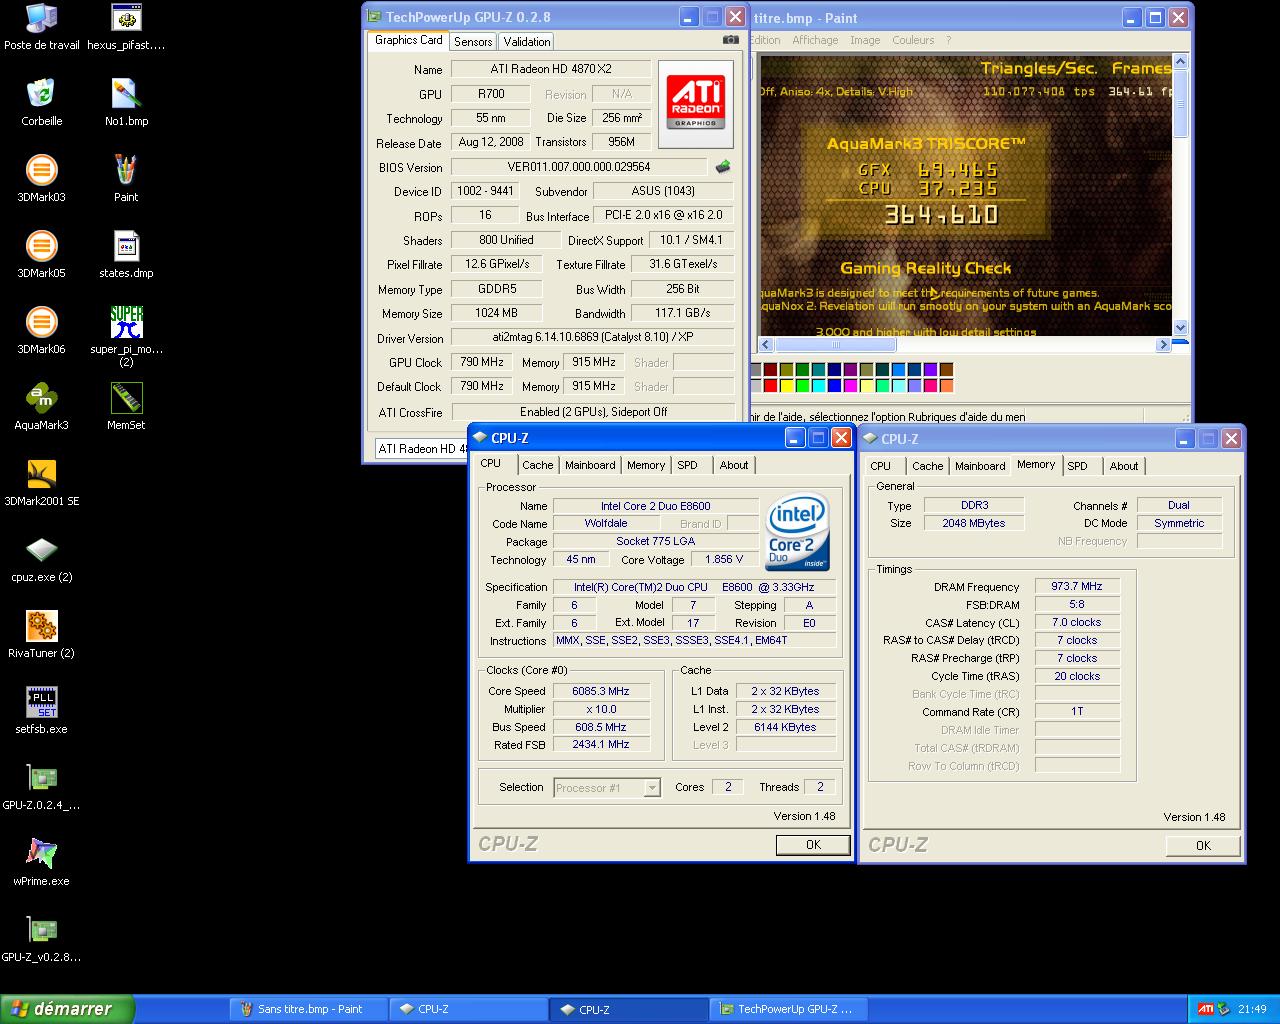This screenshot has height=1024, width=1280.
Task: Open Mainboard tab in CPU-Z processor window
Action: click(x=590, y=465)
